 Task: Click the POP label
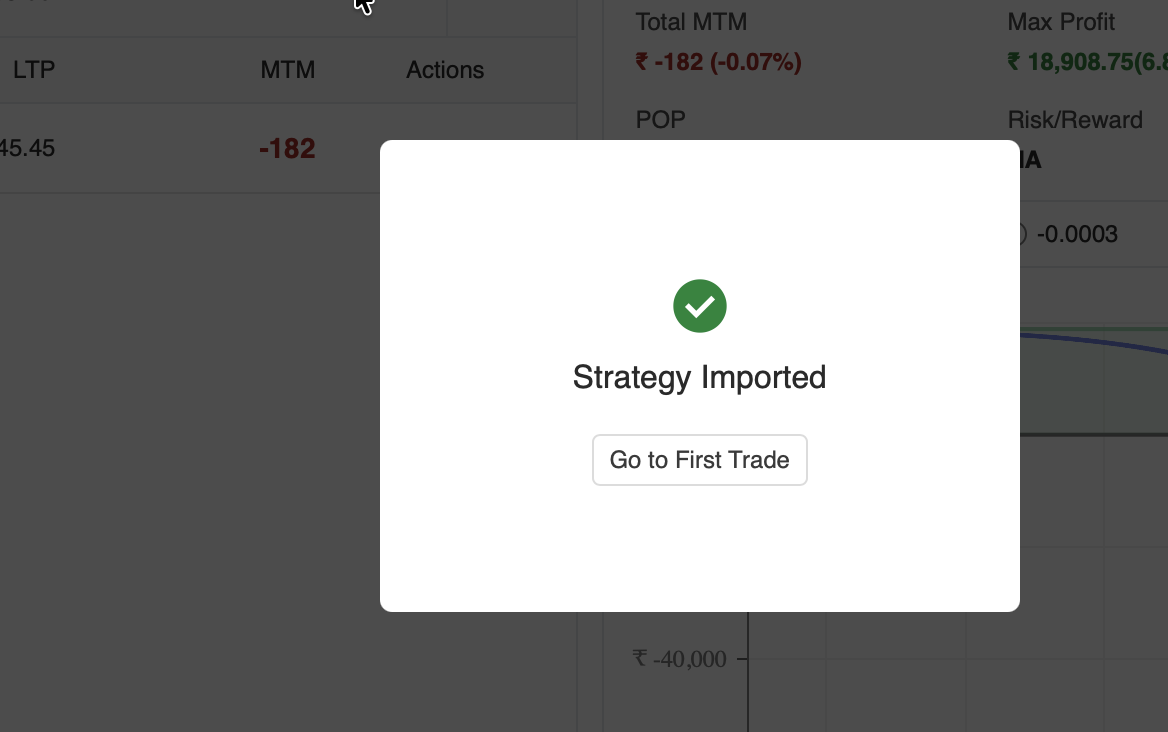pos(661,120)
